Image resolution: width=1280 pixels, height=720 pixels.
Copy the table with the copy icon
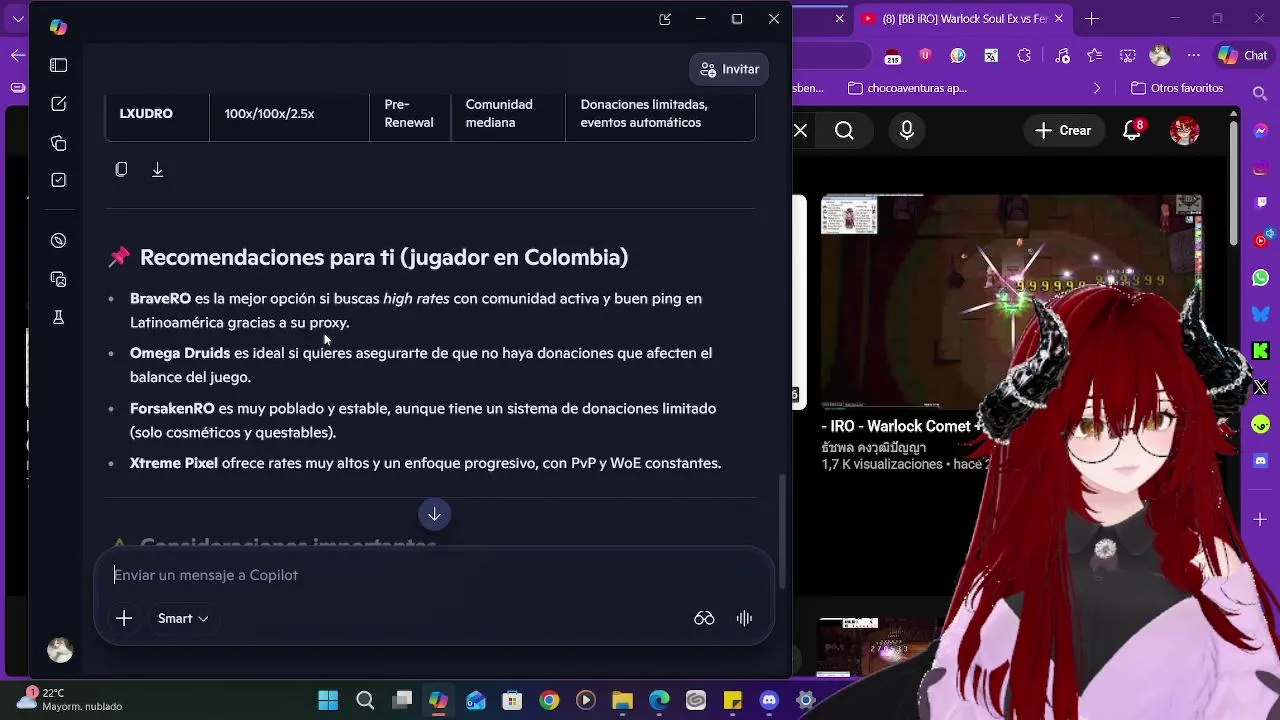click(x=121, y=170)
